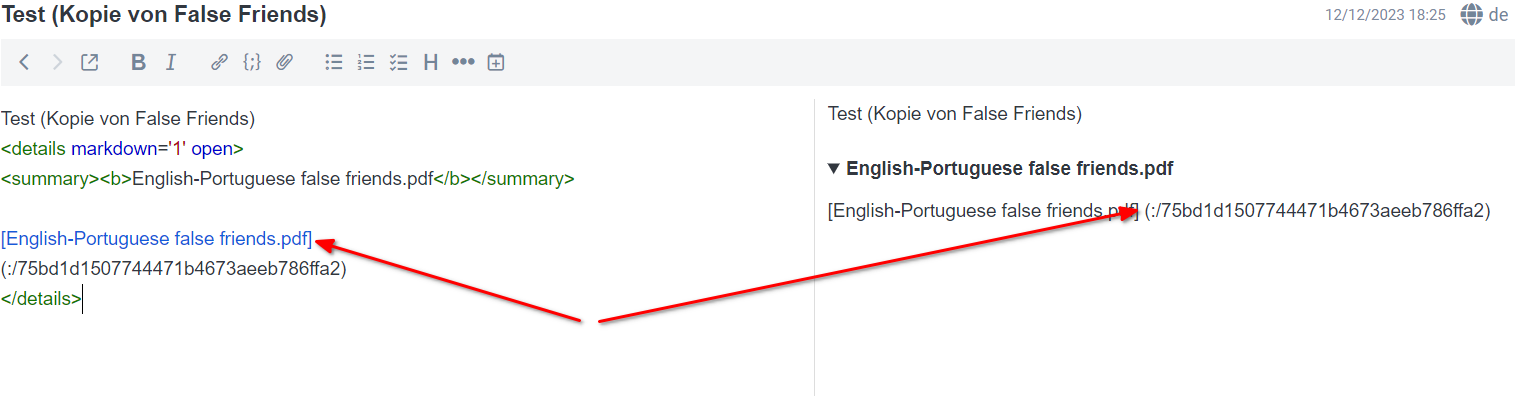Image resolution: width=1515 pixels, height=396 pixels.
Task: Attach a file with paperclip icon
Action: pyautogui.click(x=284, y=62)
